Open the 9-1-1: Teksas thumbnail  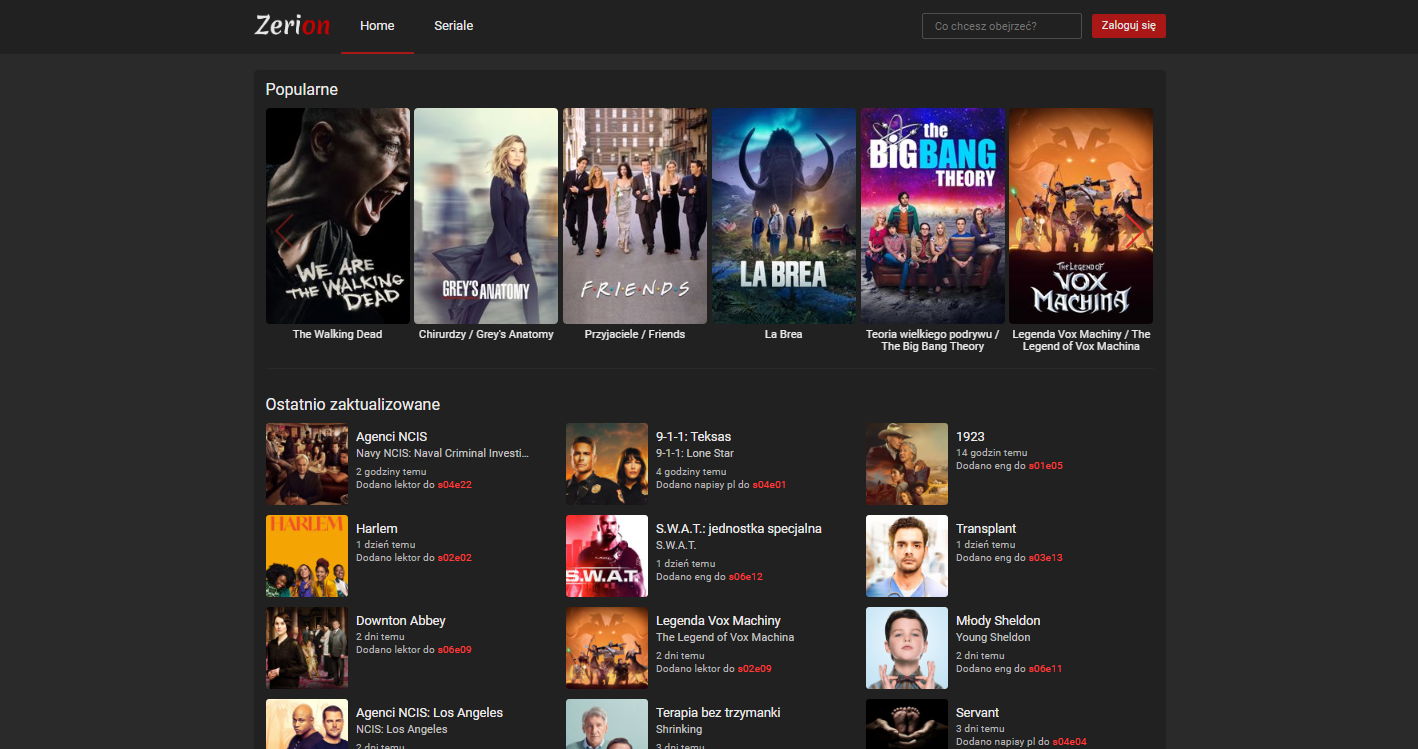607,464
